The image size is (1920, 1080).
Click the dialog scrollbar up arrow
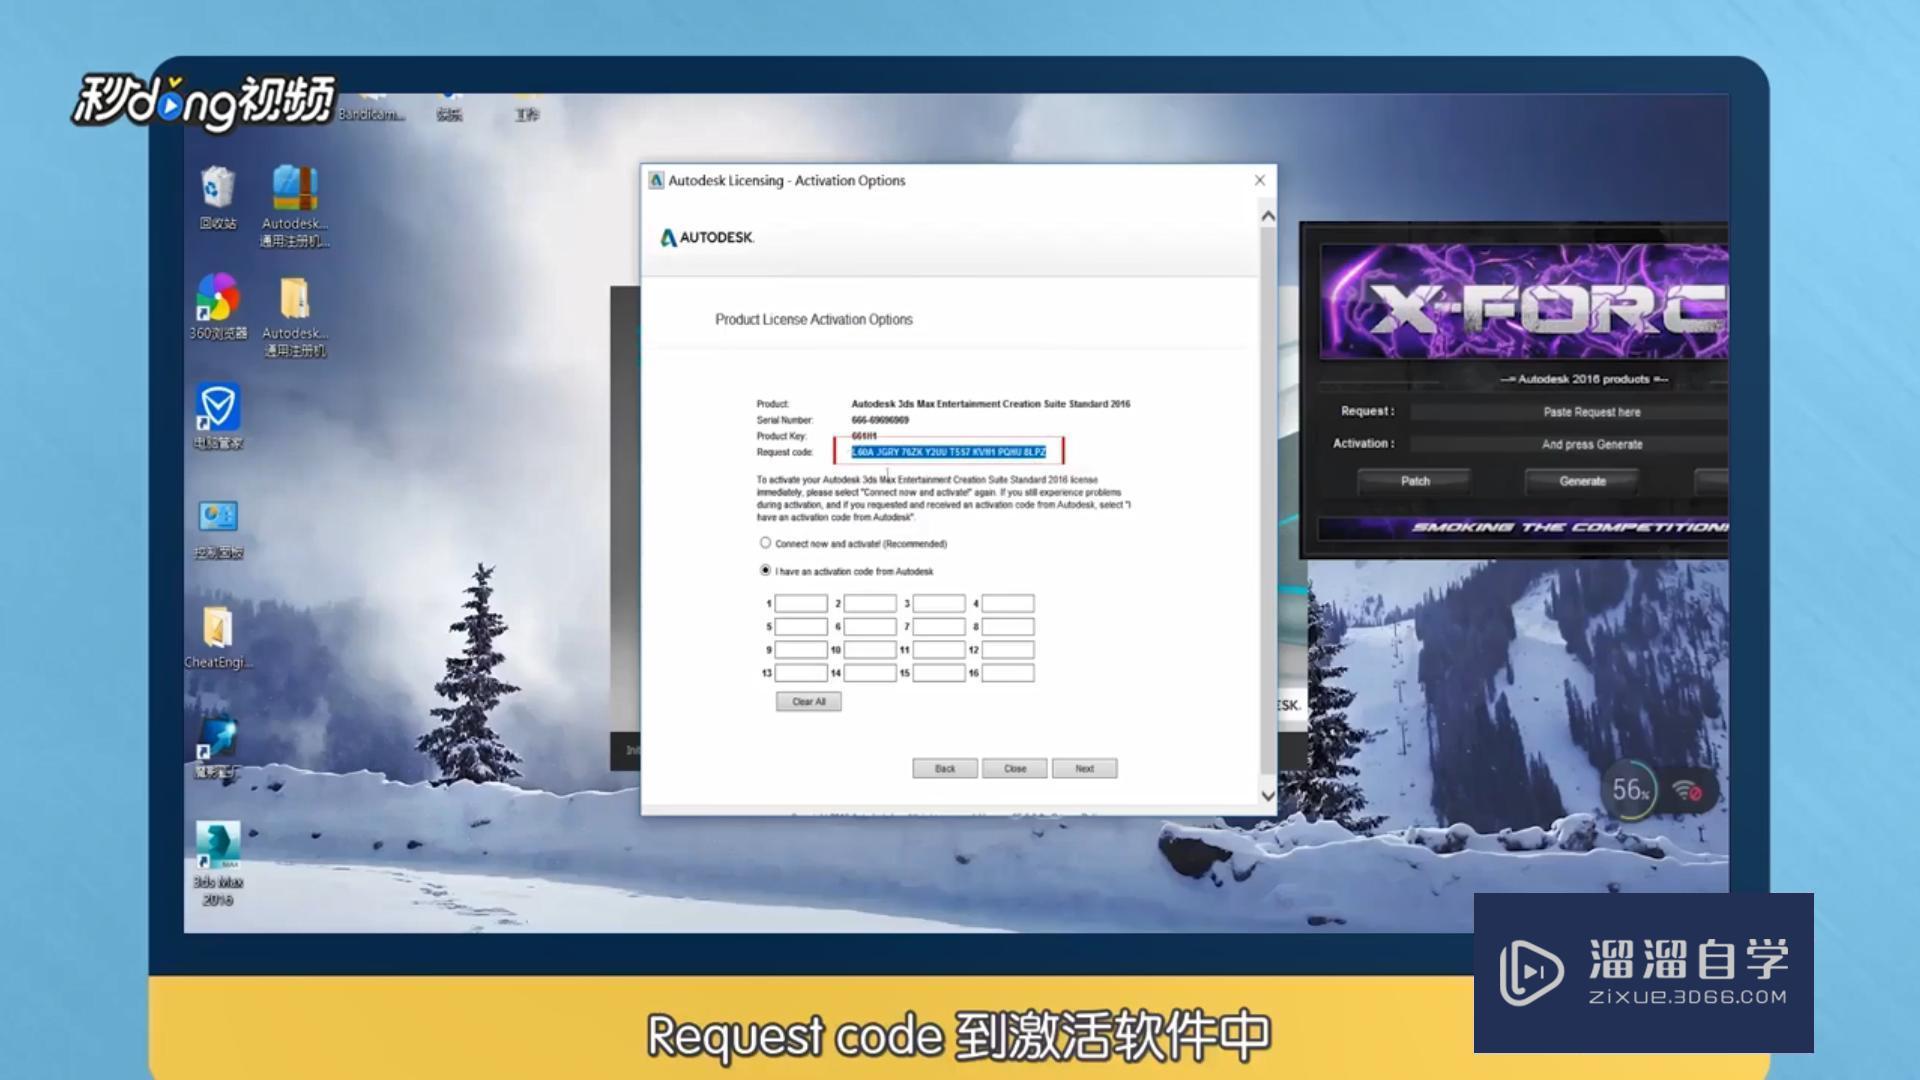[1268, 216]
